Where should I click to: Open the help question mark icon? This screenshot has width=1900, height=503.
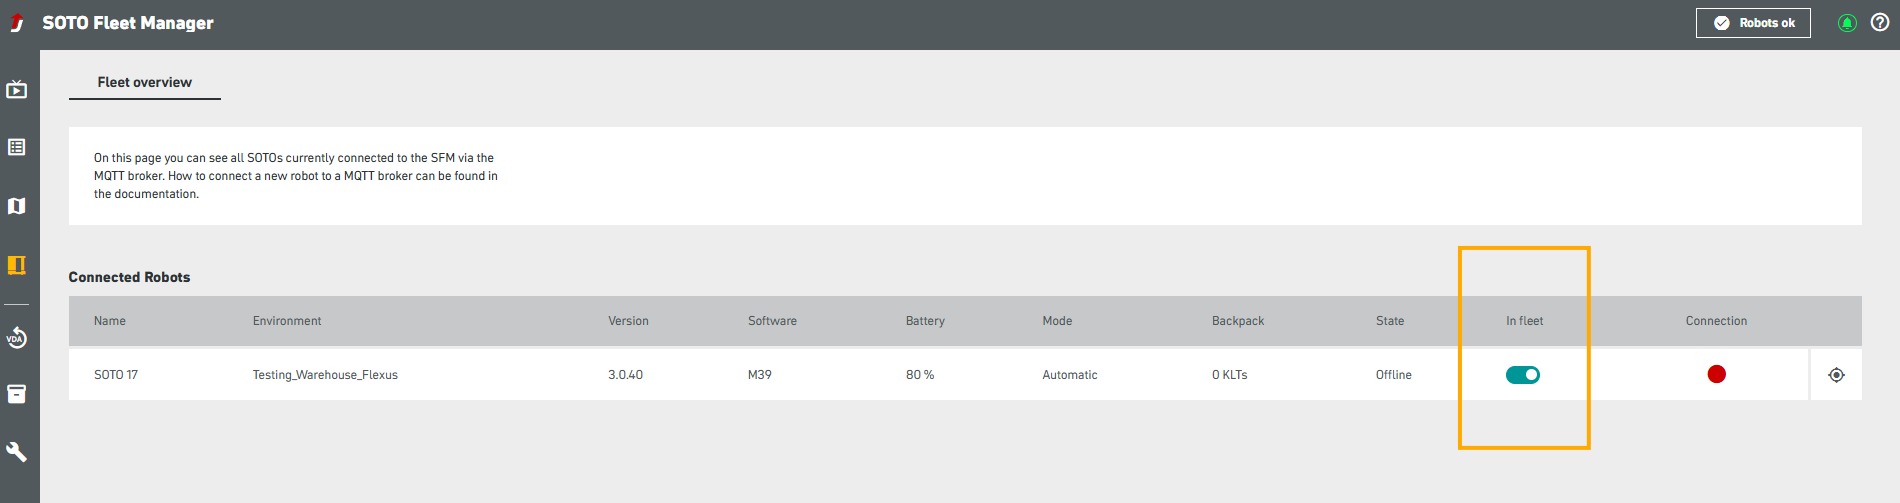pyautogui.click(x=1880, y=23)
